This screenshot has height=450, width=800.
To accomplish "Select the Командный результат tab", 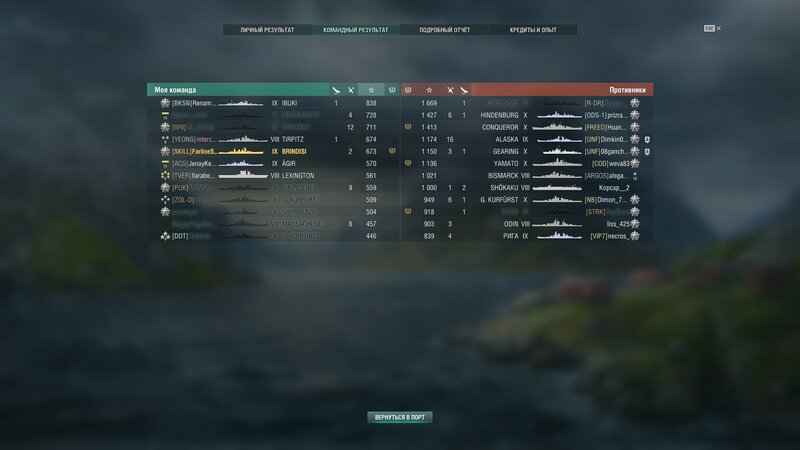I will pyautogui.click(x=356, y=30).
